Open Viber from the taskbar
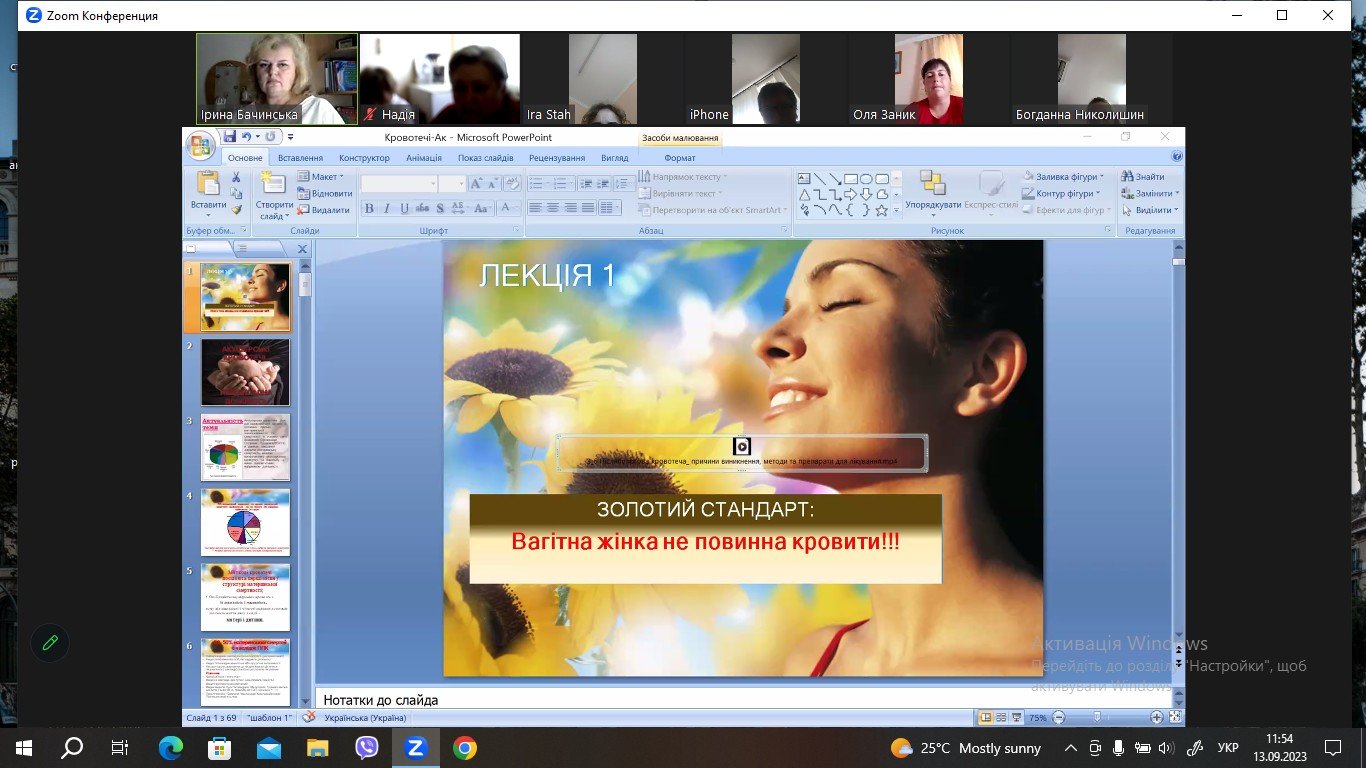 pos(367,748)
